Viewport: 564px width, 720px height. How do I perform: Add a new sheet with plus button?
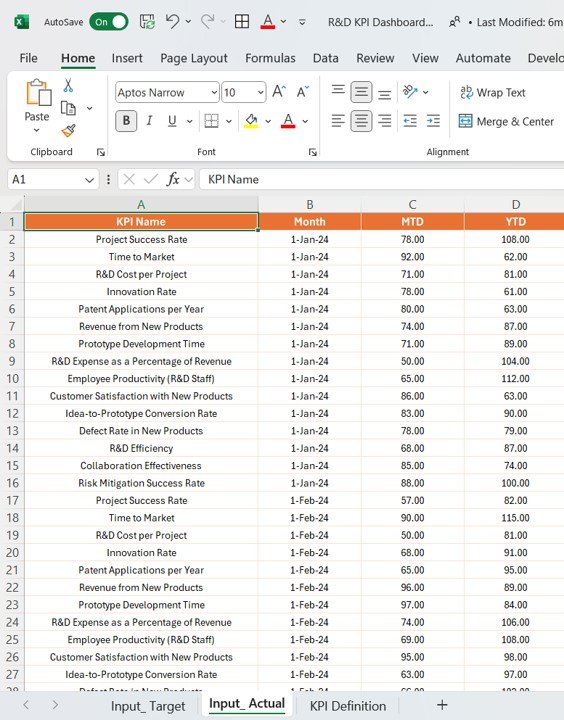(x=442, y=705)
